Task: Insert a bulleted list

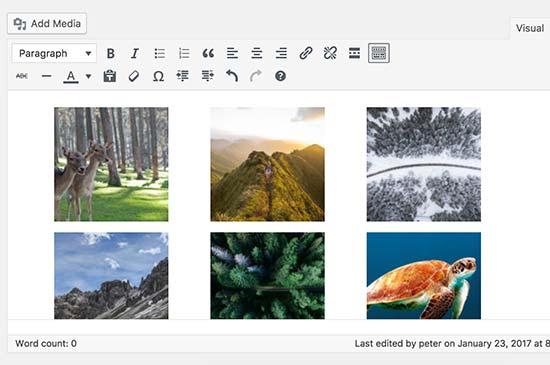Action: point(160,53)
